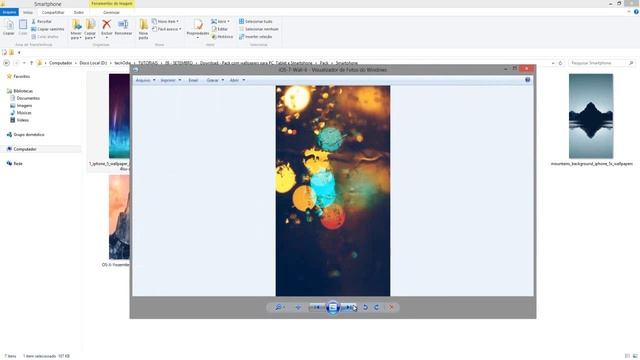Click Renomear icon in ribbon
Screen dimensions: 640x360
click(x=123, y=27)
